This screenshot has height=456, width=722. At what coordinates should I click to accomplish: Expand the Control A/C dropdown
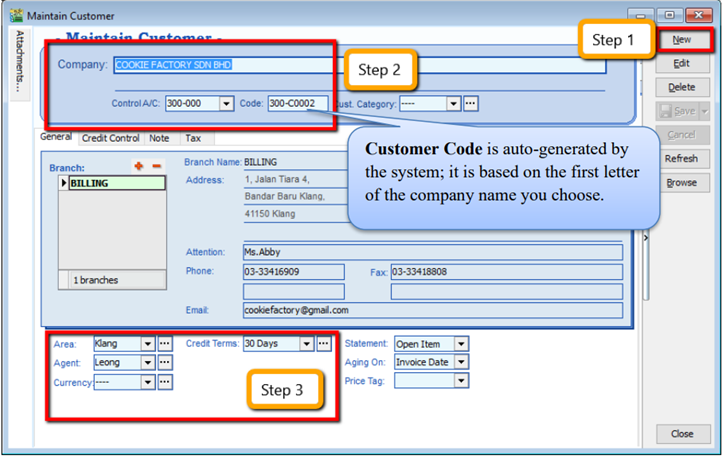click(x=226, y=103)
